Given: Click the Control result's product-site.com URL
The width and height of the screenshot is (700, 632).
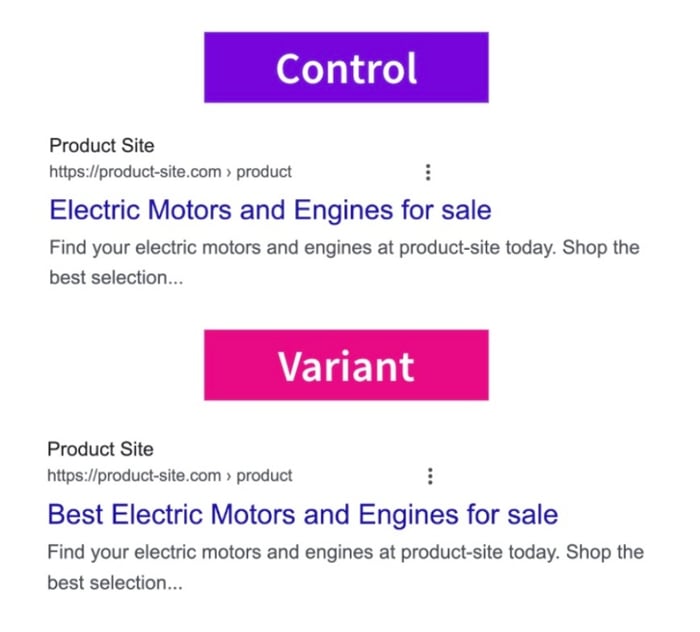Looking at the screenshot, I should tap(135, 172).
